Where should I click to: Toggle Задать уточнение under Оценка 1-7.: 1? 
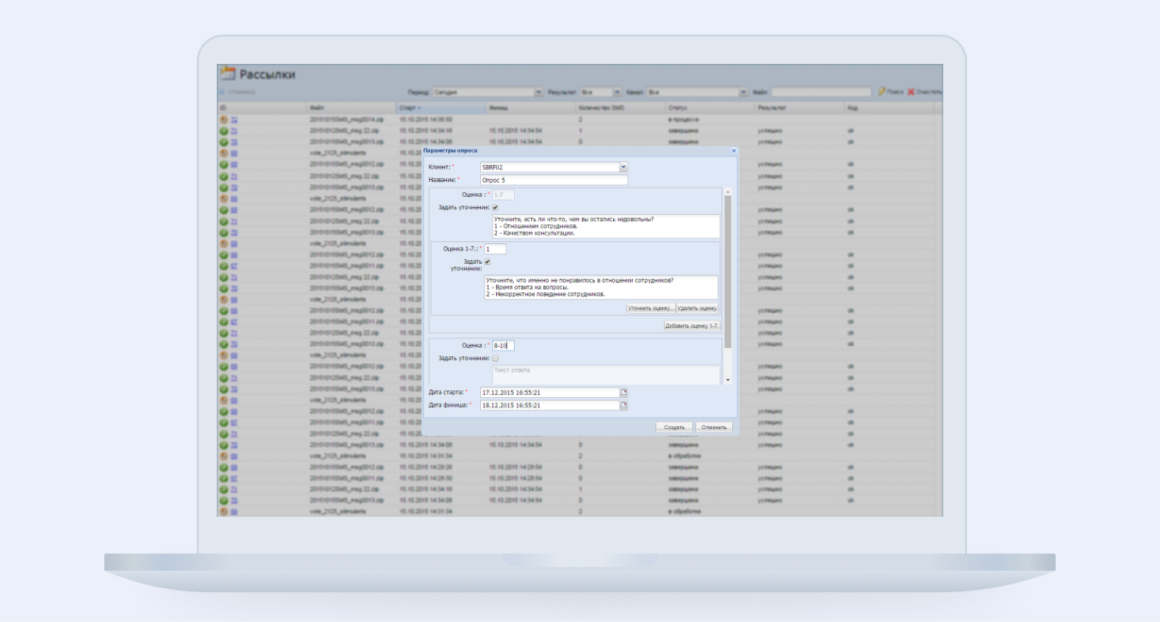487,262
